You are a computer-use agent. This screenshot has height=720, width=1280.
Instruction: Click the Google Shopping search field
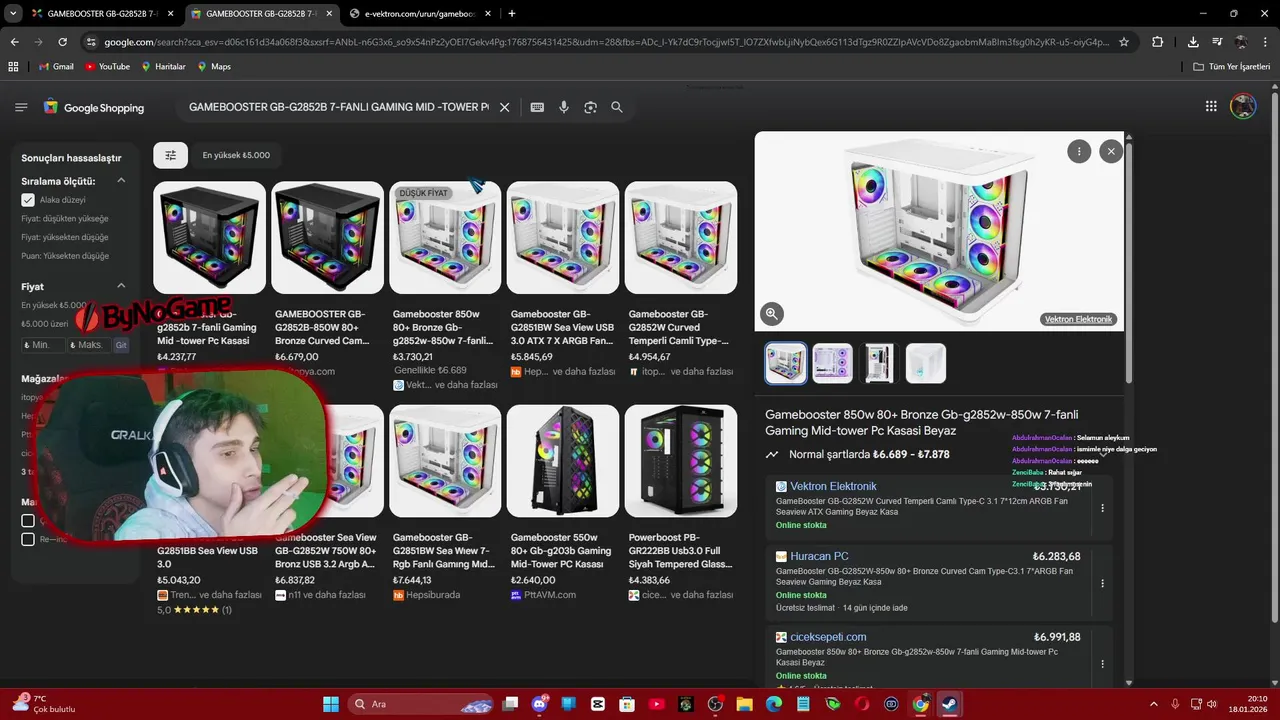pos(339,107)
